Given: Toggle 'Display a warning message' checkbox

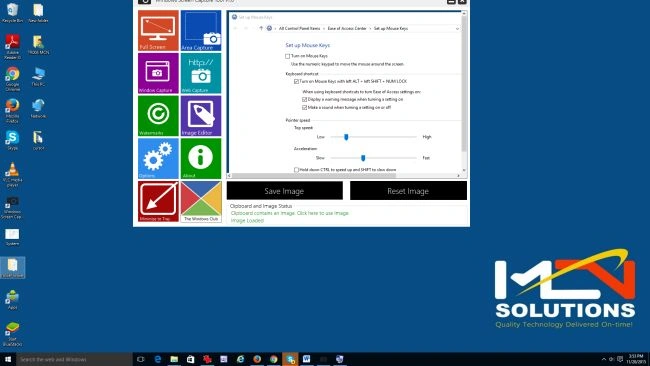Looking at the screenshot, I should 305,99.
